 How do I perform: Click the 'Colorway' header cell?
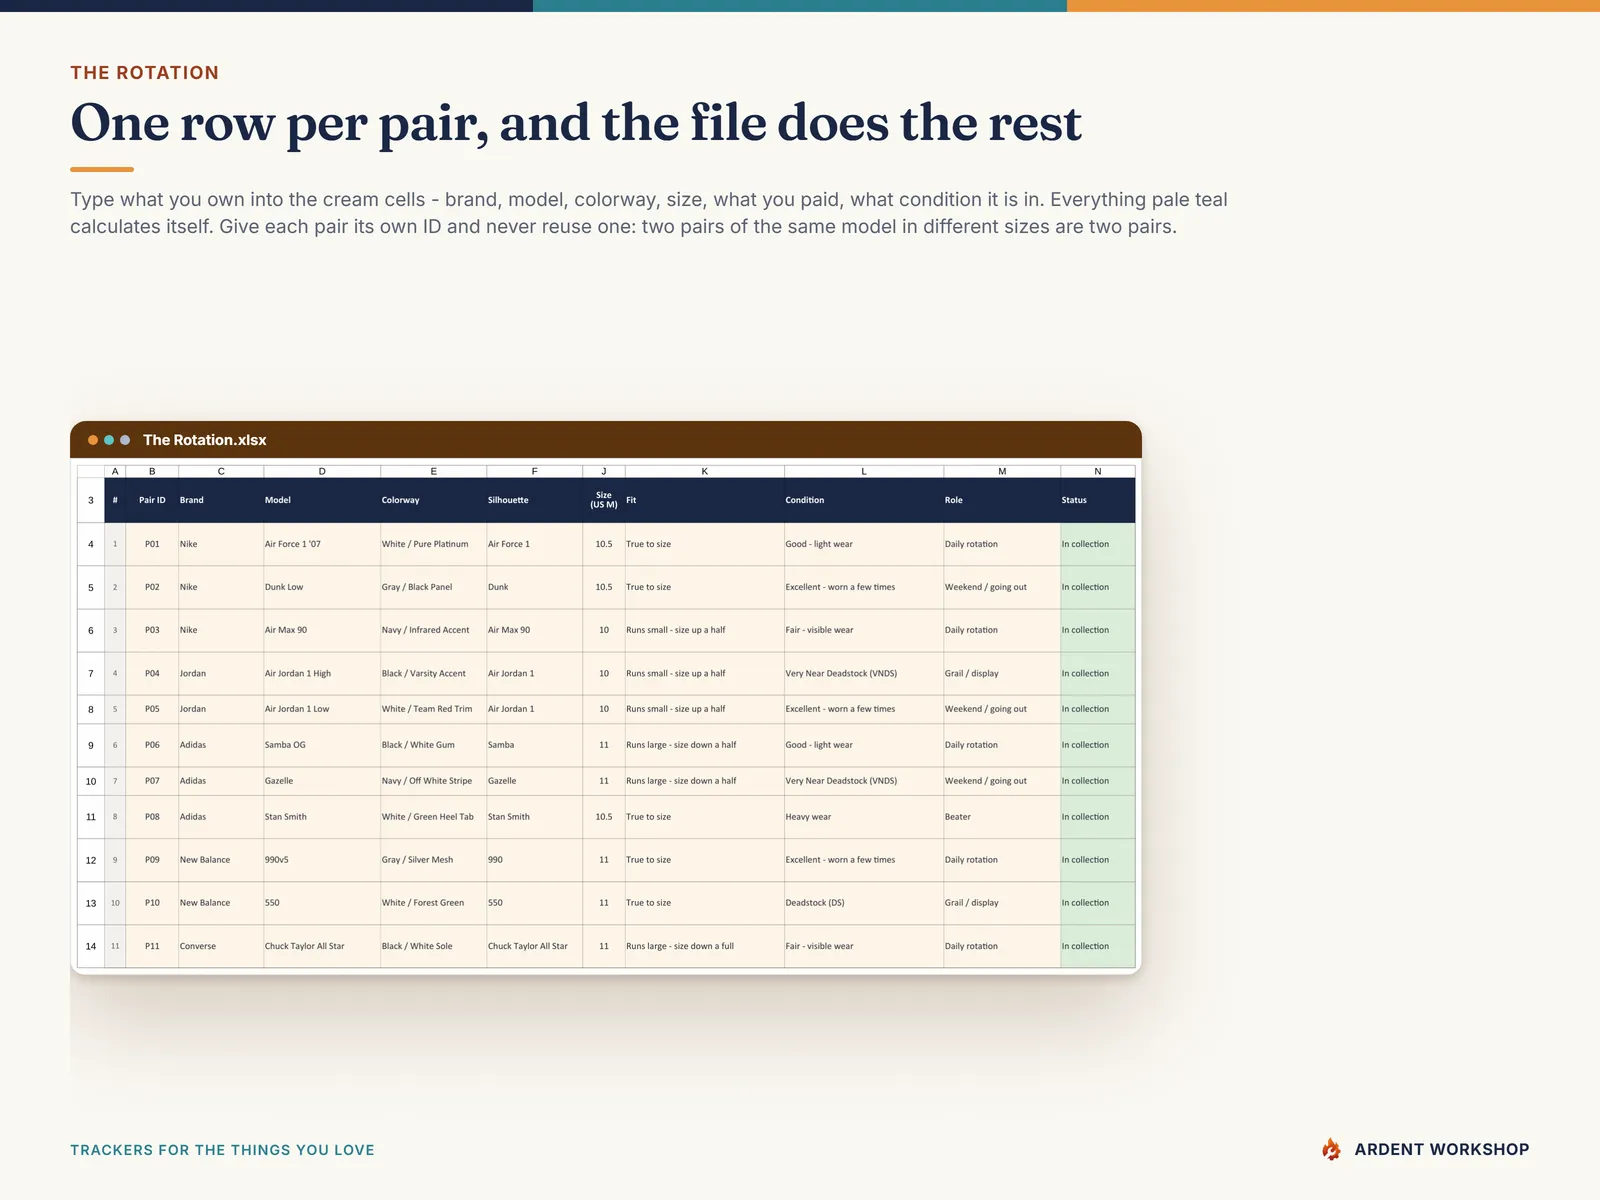point(433,500)
